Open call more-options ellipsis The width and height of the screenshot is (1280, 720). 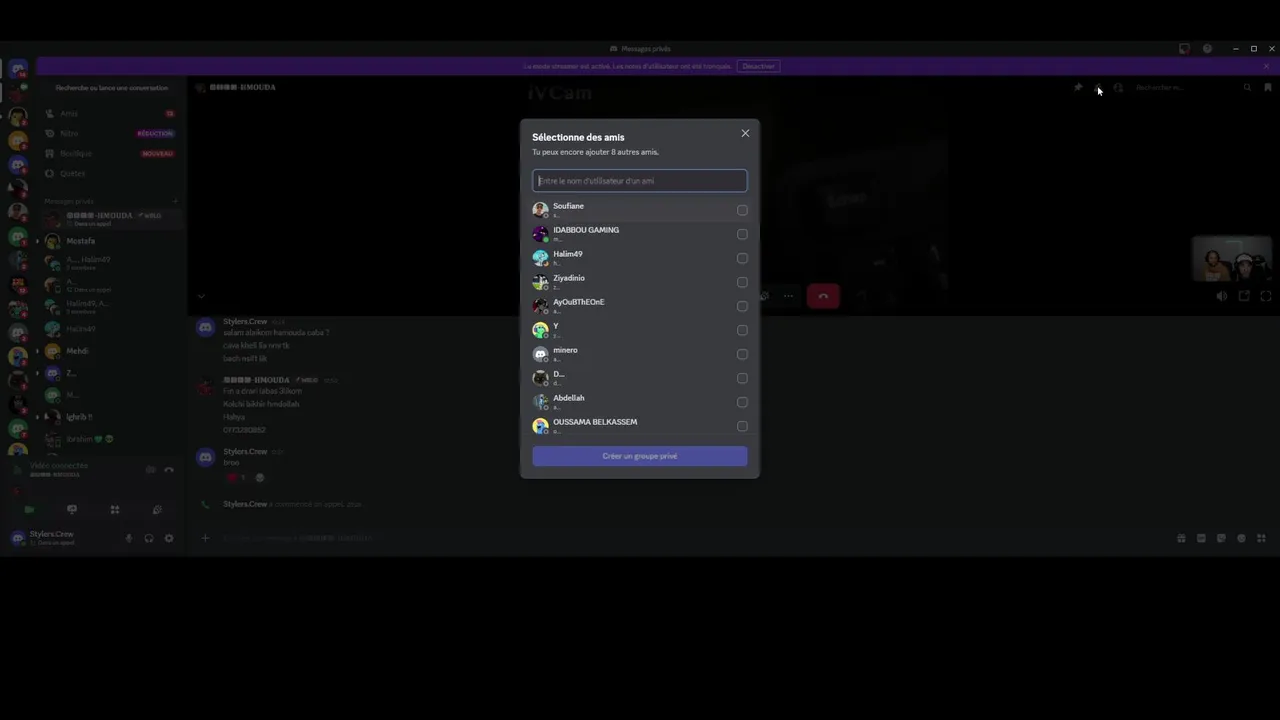[788, 296]
